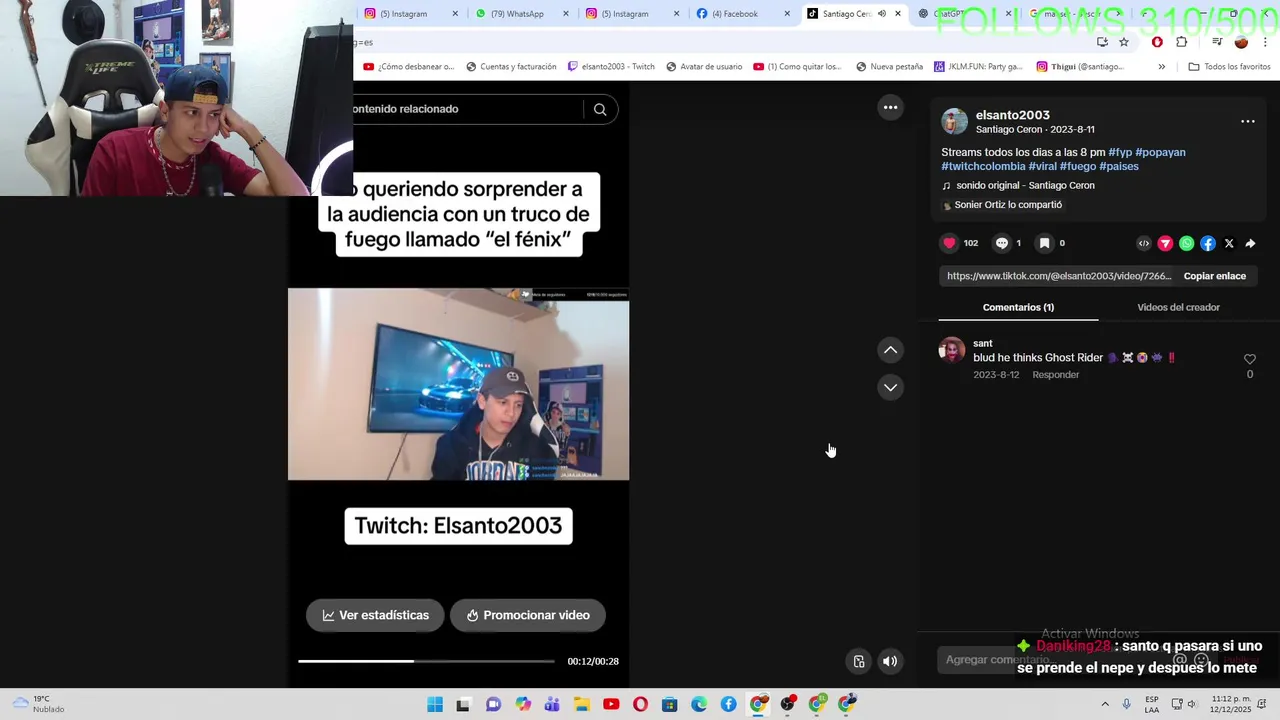The height and width of the screenshot is (720, 1280).
Task: Like the video with the heart icon
Action: tap(949, 243)
